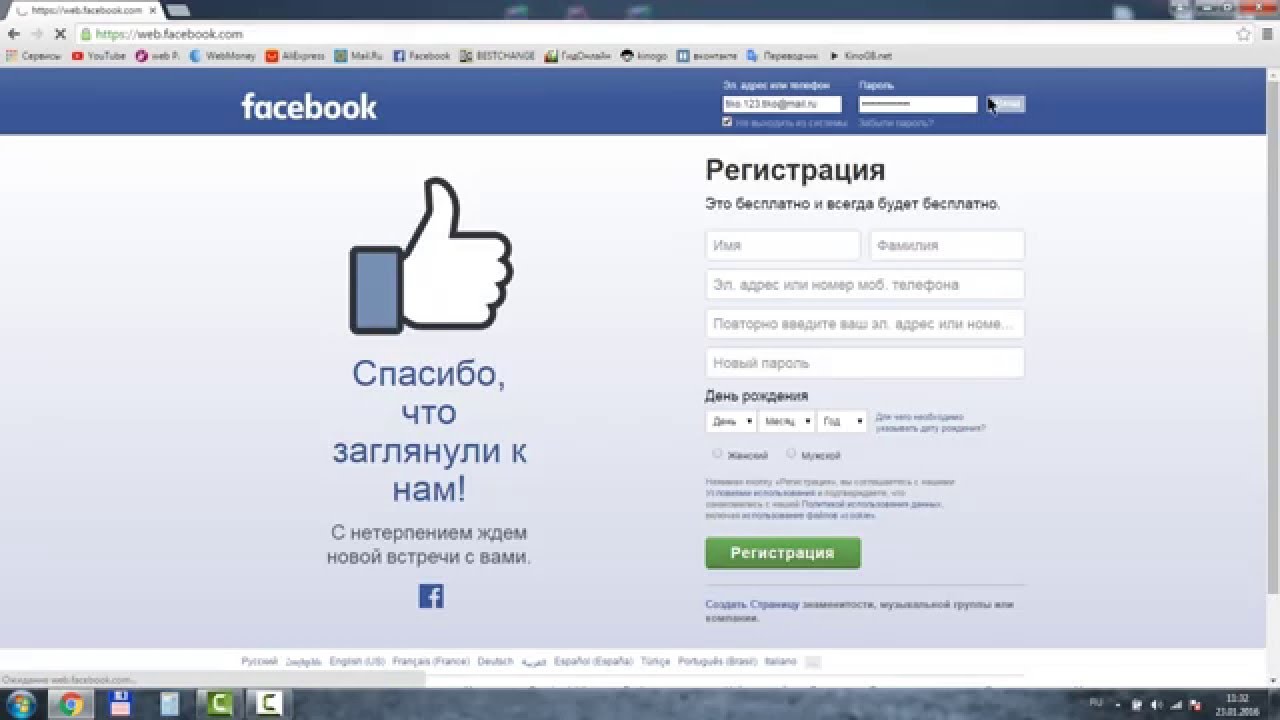Click birthday date explanation link
Image resolution: width=1280 pixels, height=720 pixels.
pos(930,422)
